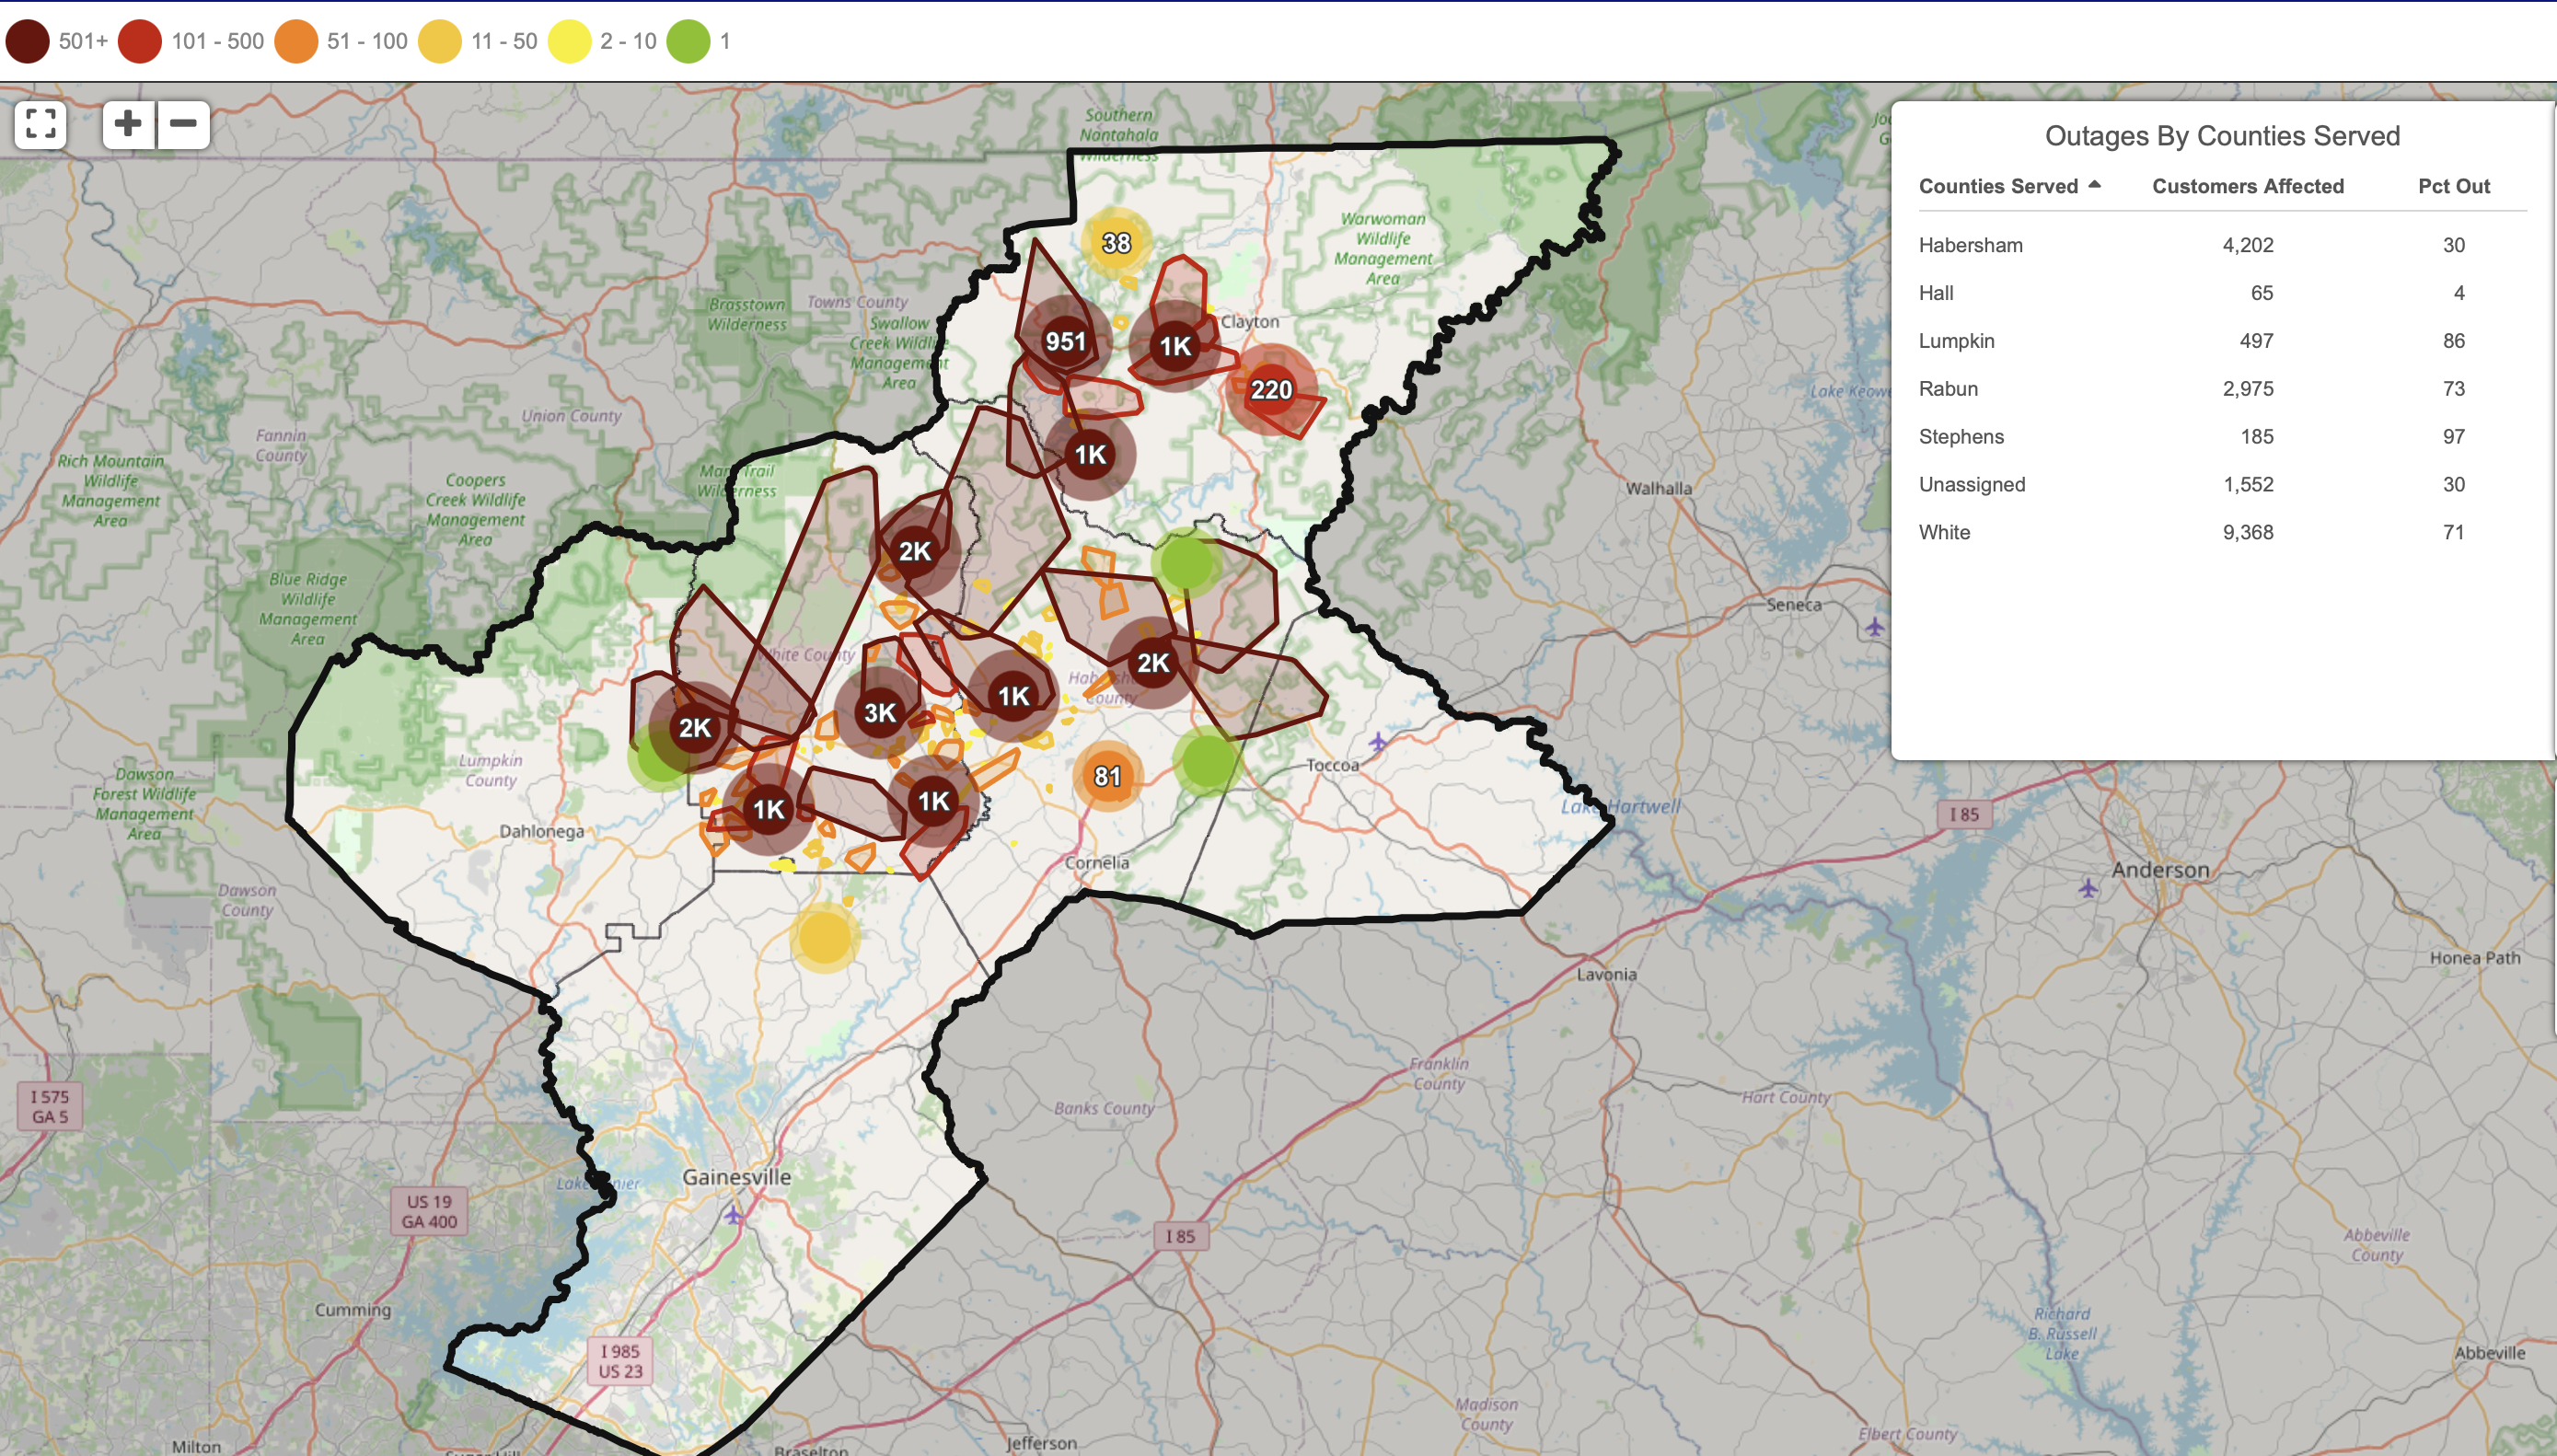
Task: Click the fullscreen map toggle icon
Action: [40, 124]
